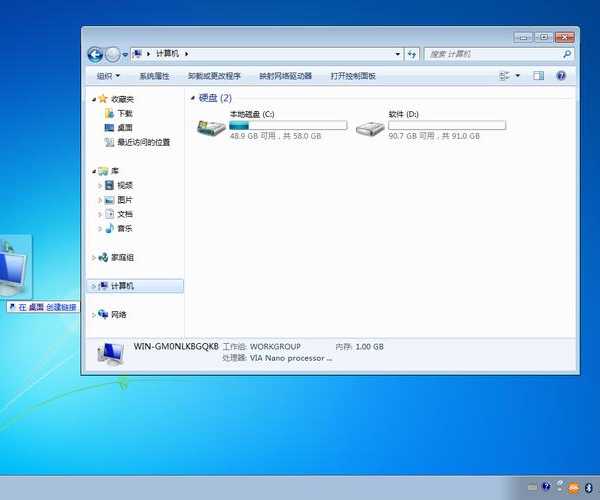600x500 pixels.
Task: Open the 组织 (Organize) dropdown menu
Action: coord(108,76)
